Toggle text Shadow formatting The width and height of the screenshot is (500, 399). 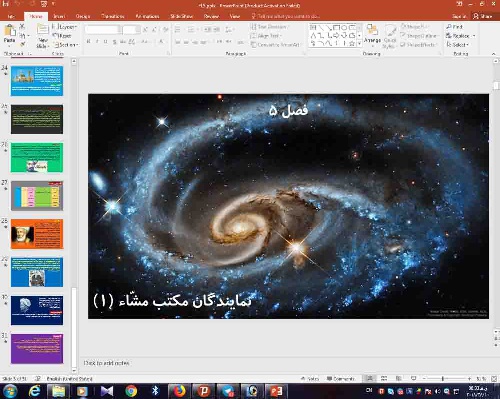tap(114, 42)
